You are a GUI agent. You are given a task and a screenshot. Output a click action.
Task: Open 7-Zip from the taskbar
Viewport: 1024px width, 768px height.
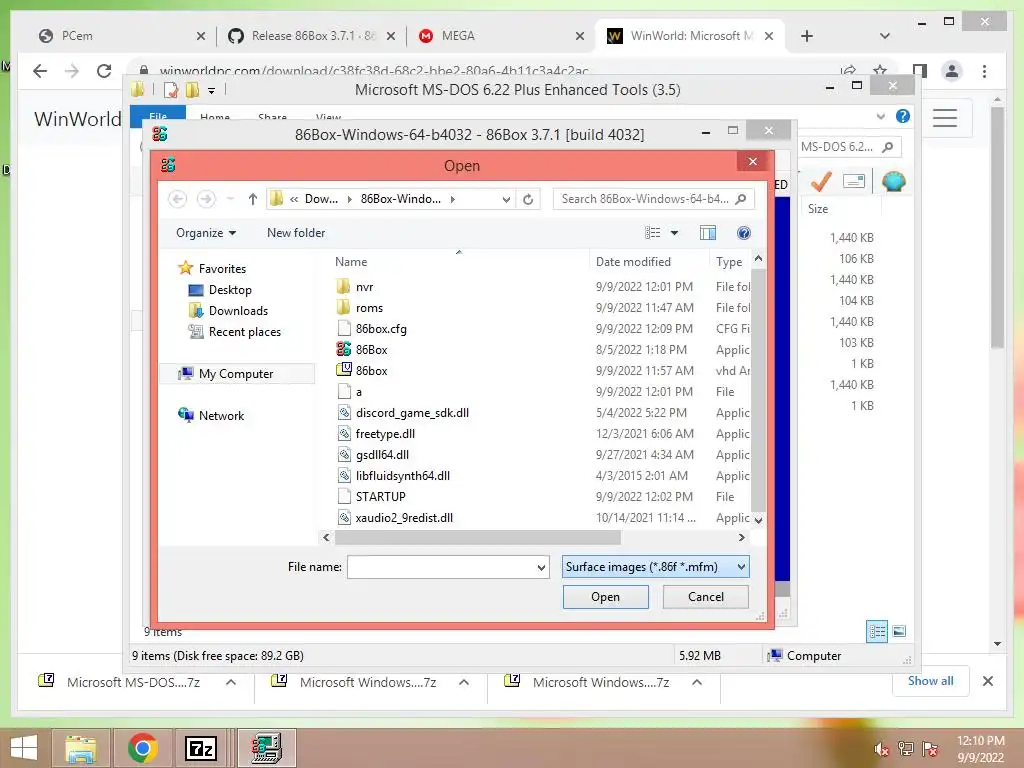[201, 748]
